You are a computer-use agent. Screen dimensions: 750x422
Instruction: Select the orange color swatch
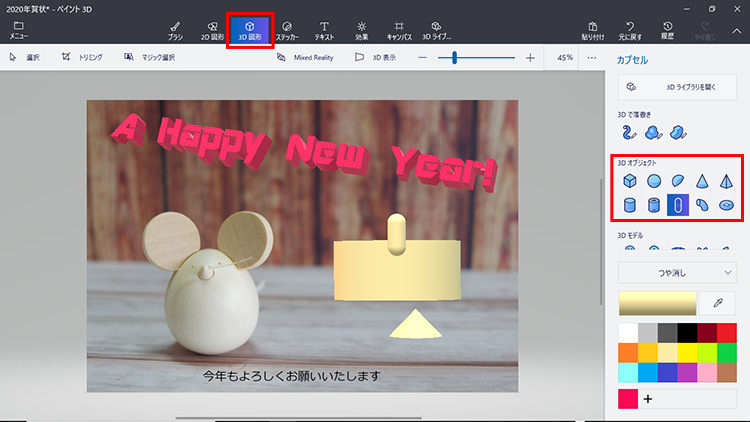(x=628, y=352)
